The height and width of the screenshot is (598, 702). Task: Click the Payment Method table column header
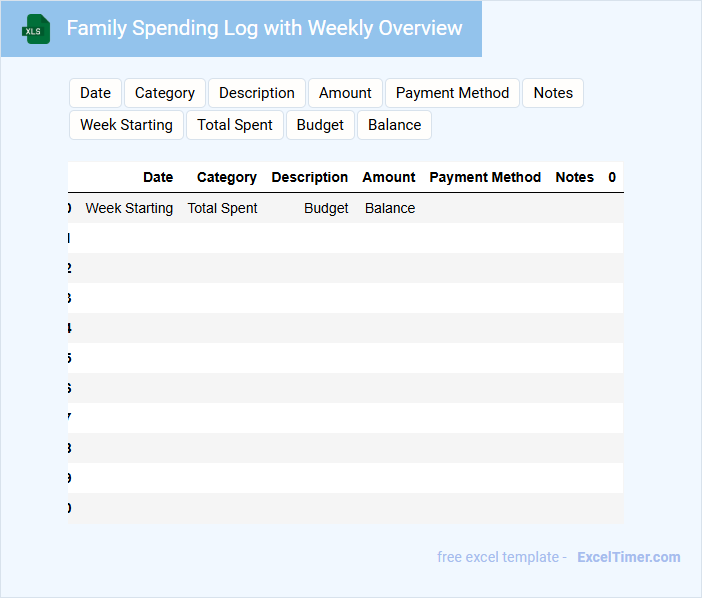pyautogui.click(x=485, y=177)
